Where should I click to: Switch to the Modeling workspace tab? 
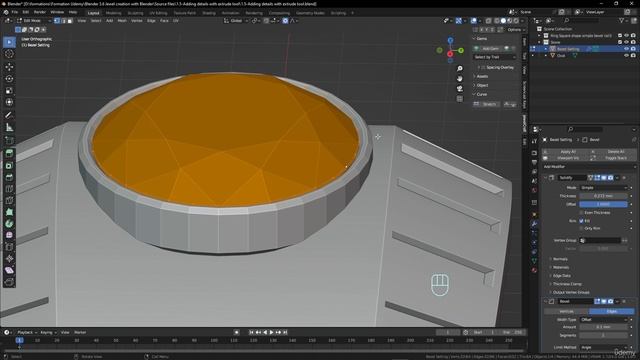point(113,13)
